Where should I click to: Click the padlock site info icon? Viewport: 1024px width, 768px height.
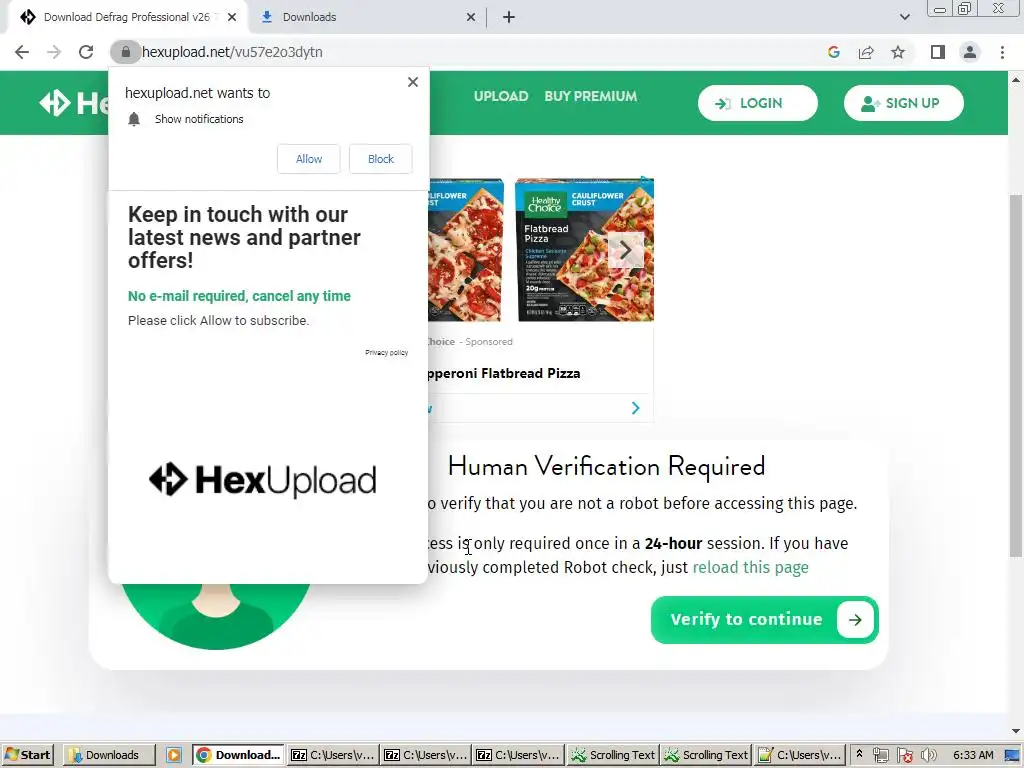click(125, 52)
